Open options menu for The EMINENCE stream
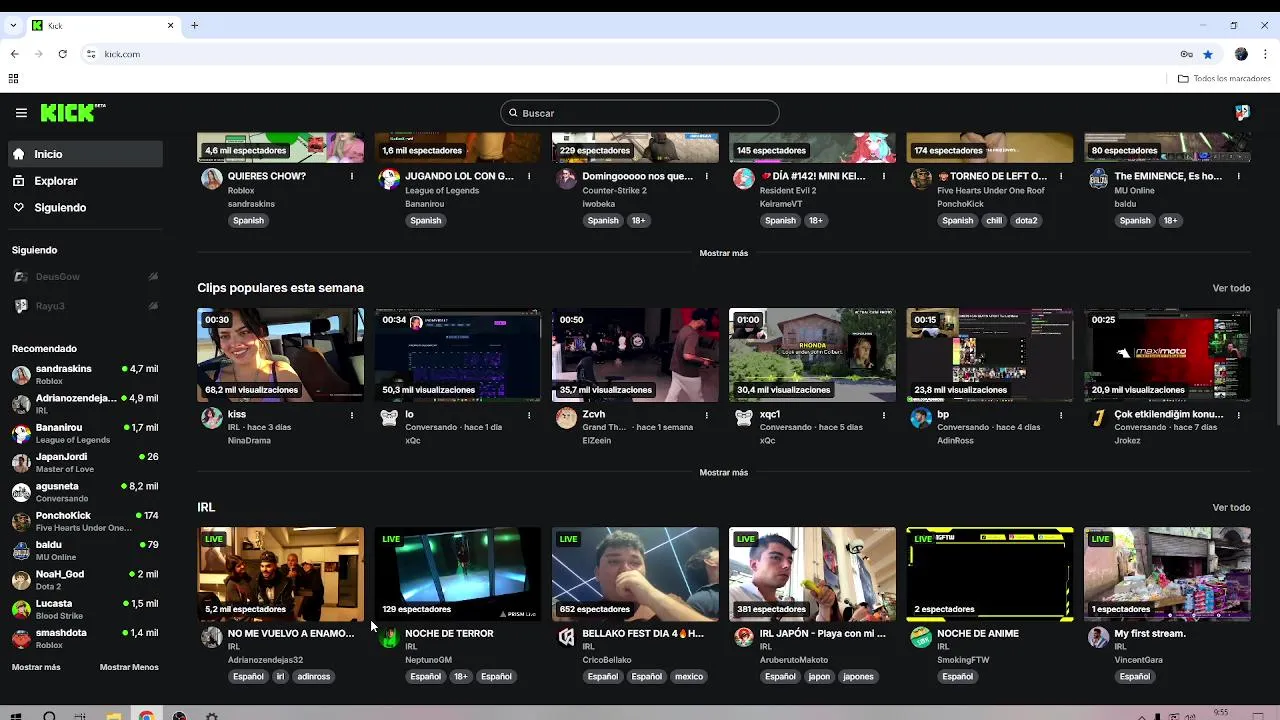The height and width of the screenshot is (720, 1280). pyautogui.click(x=1239, y=176)
